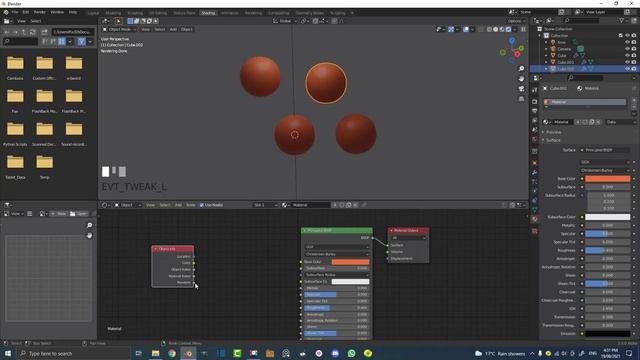Viewport: 640px width, 360px height.
Task: Open the viewport Add menu
Action: (173, 29)
